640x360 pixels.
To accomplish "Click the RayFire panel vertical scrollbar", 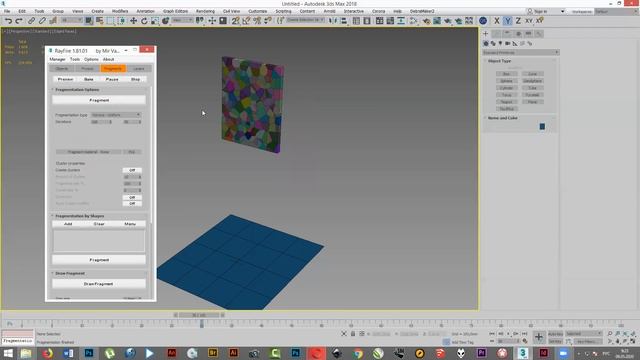I will pyautogui.click(x=152, y=155).
